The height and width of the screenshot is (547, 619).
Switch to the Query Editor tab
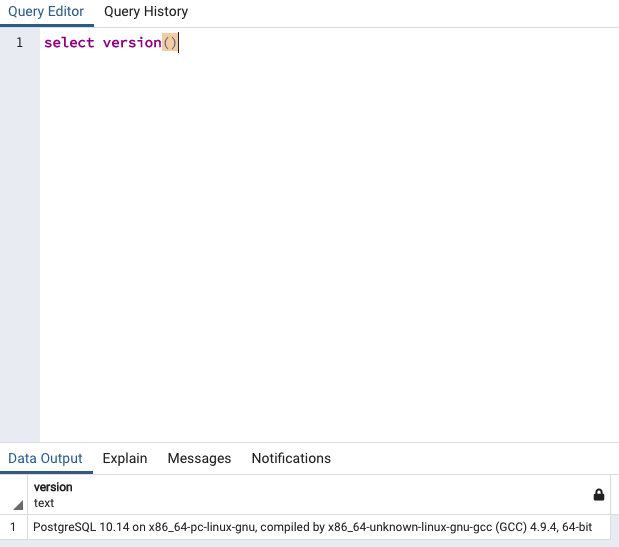pyautogui.click(x=46, y=12)
